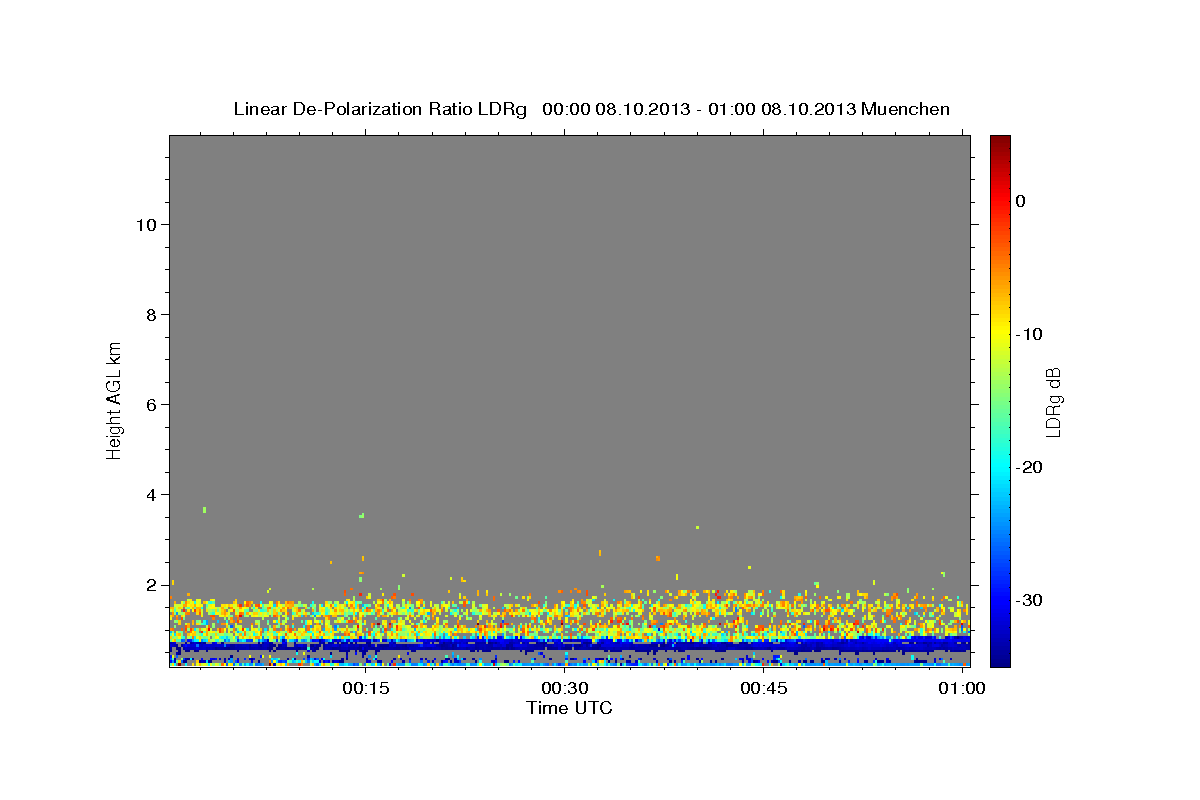Click the height tick label 8
Viewport: 1200px width, 800px height.
[152, 315]
